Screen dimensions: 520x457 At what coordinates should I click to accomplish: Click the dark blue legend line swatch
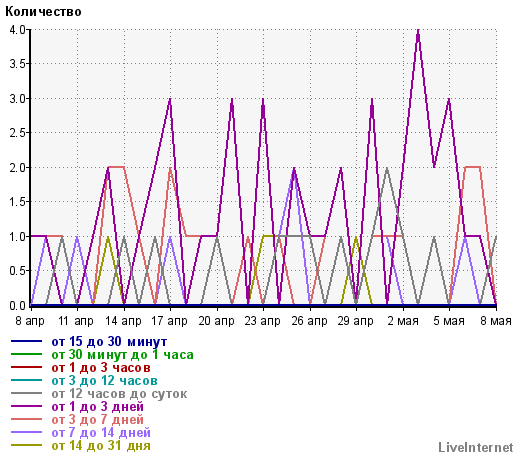(26, 341)
